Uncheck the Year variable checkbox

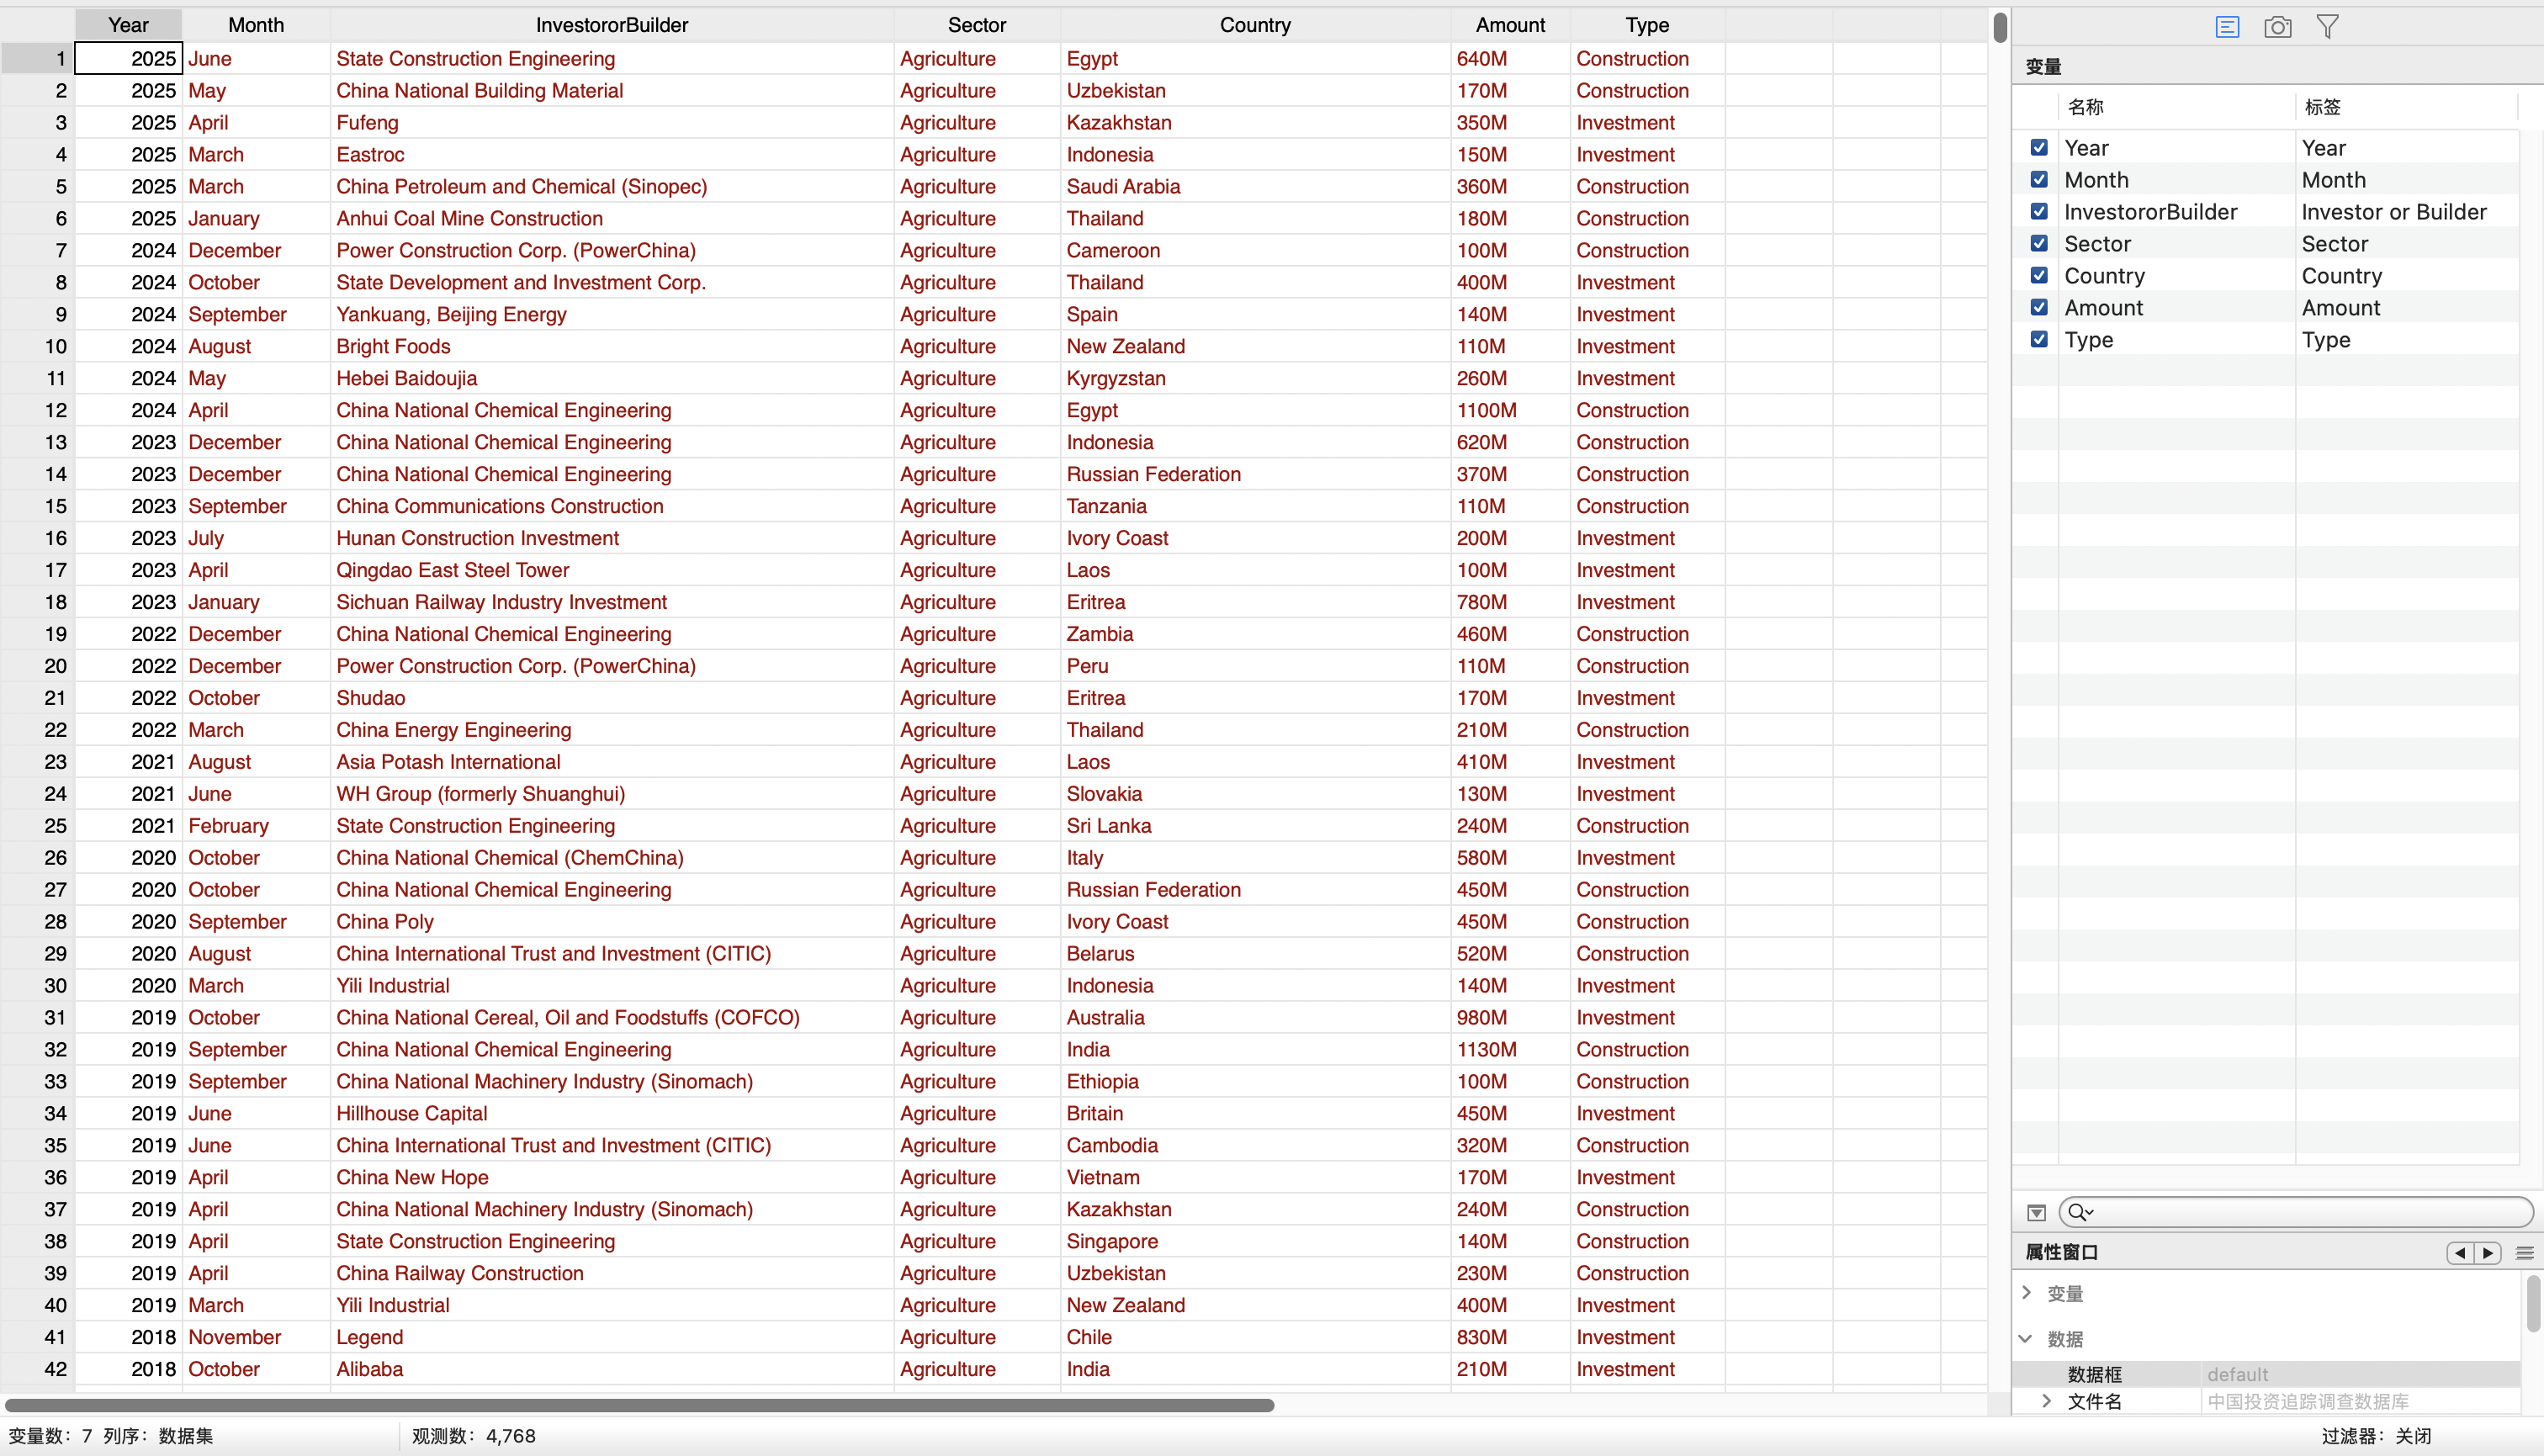[2039, 148]
